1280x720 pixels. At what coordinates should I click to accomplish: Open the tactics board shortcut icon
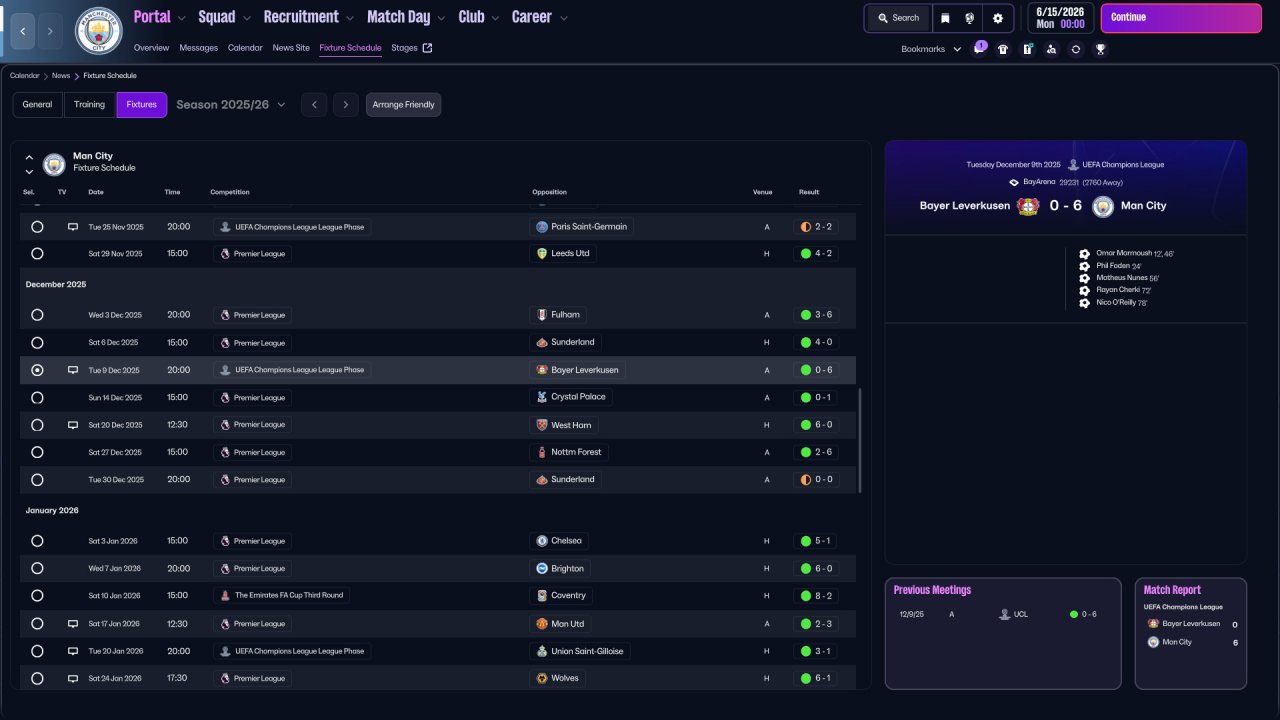coord(1027,49)
